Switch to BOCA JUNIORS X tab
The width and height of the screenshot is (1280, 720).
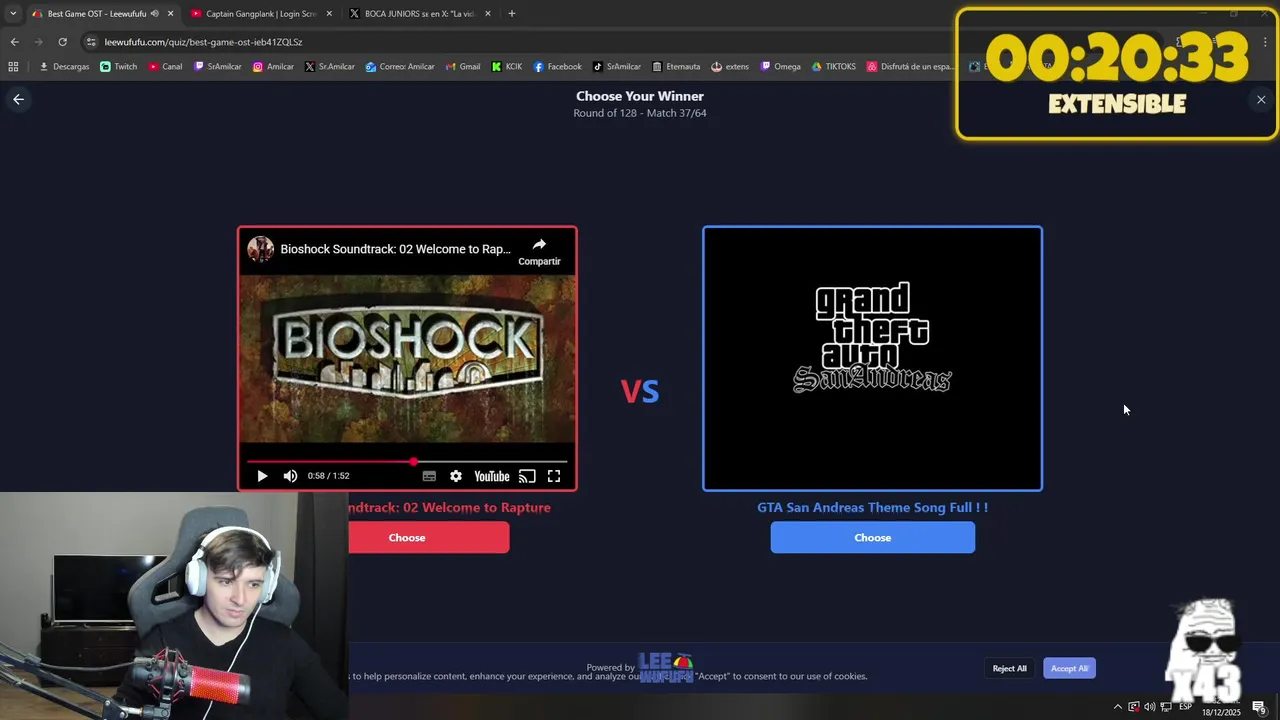tap(419, 14)
